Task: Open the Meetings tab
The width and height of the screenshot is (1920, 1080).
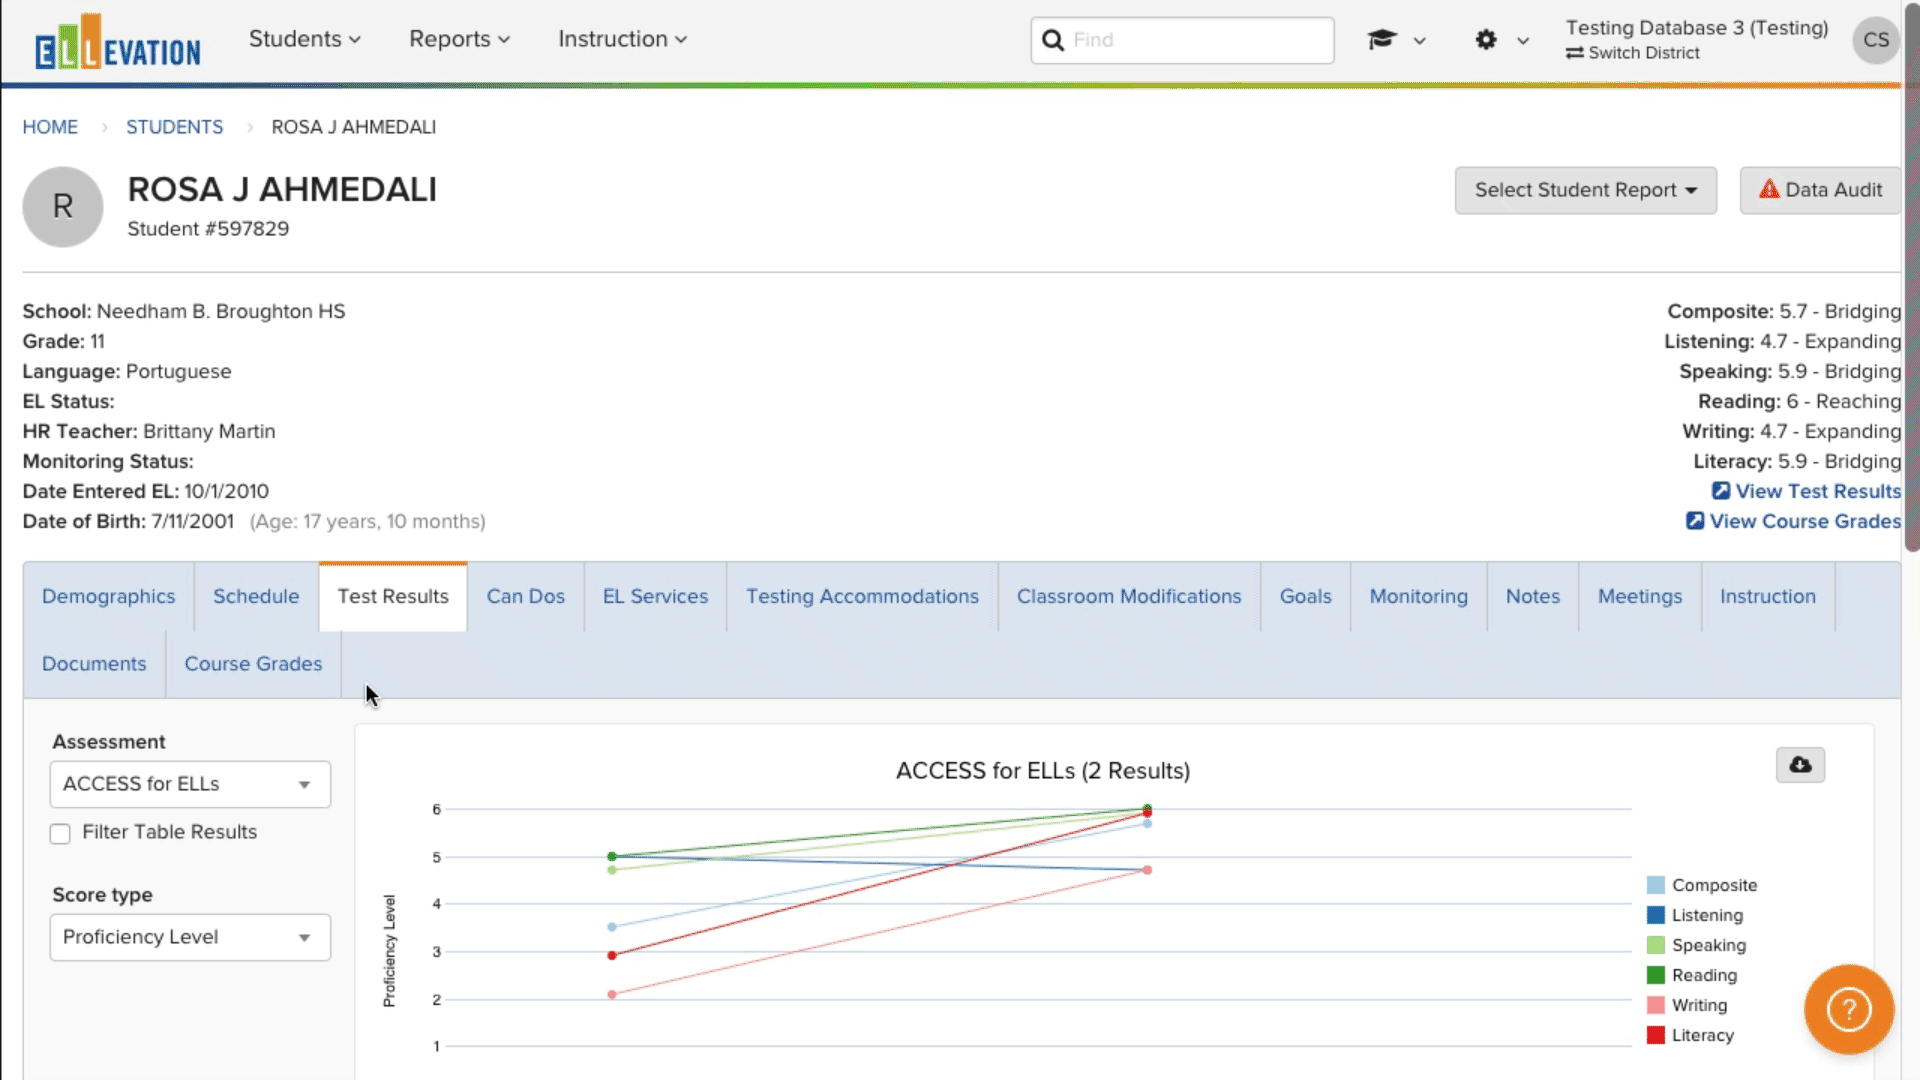Action: [x=1640, y=596]
